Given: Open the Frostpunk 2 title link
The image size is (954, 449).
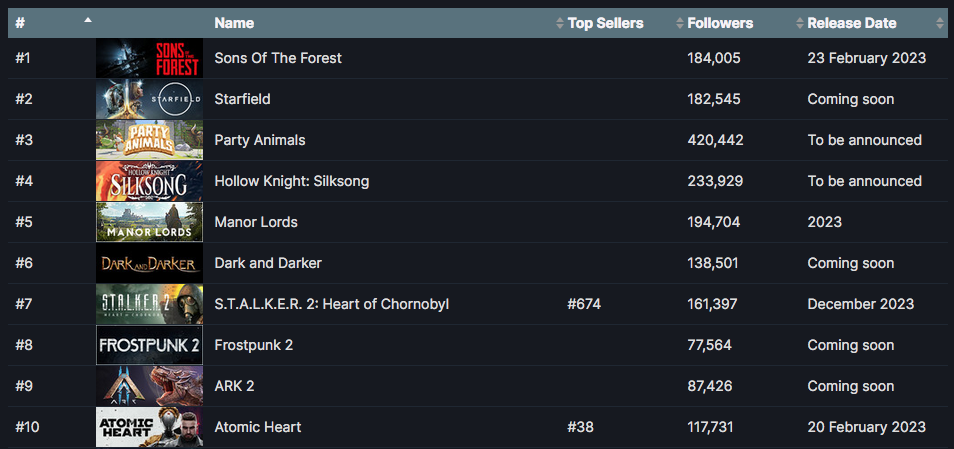Looking at the screenshot, I should [254, 345].
